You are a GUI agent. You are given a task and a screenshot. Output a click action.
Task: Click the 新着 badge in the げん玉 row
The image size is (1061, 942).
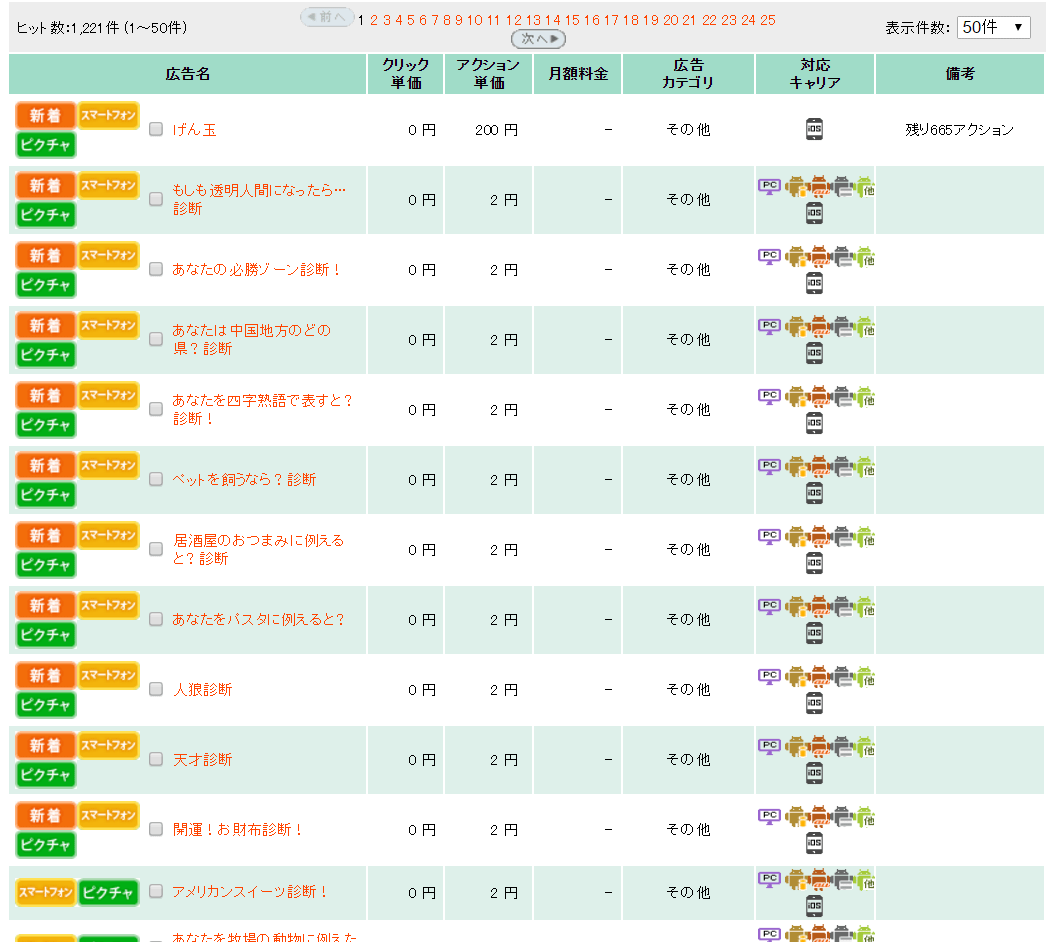point(45,116)
